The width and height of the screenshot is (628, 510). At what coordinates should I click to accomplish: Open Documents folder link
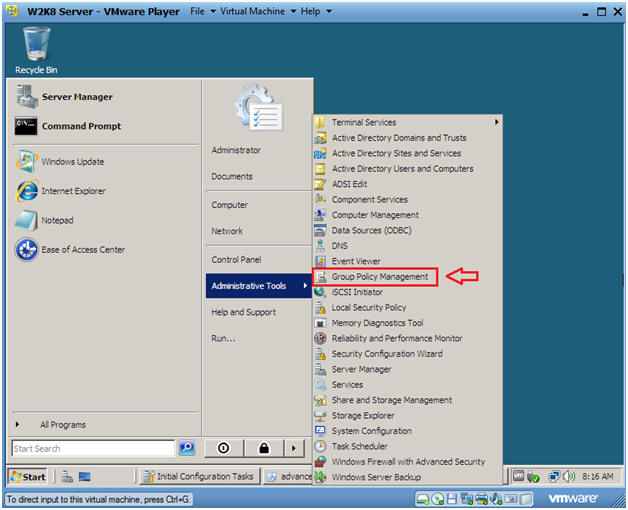pyautogui.click(x=232, y=176)
